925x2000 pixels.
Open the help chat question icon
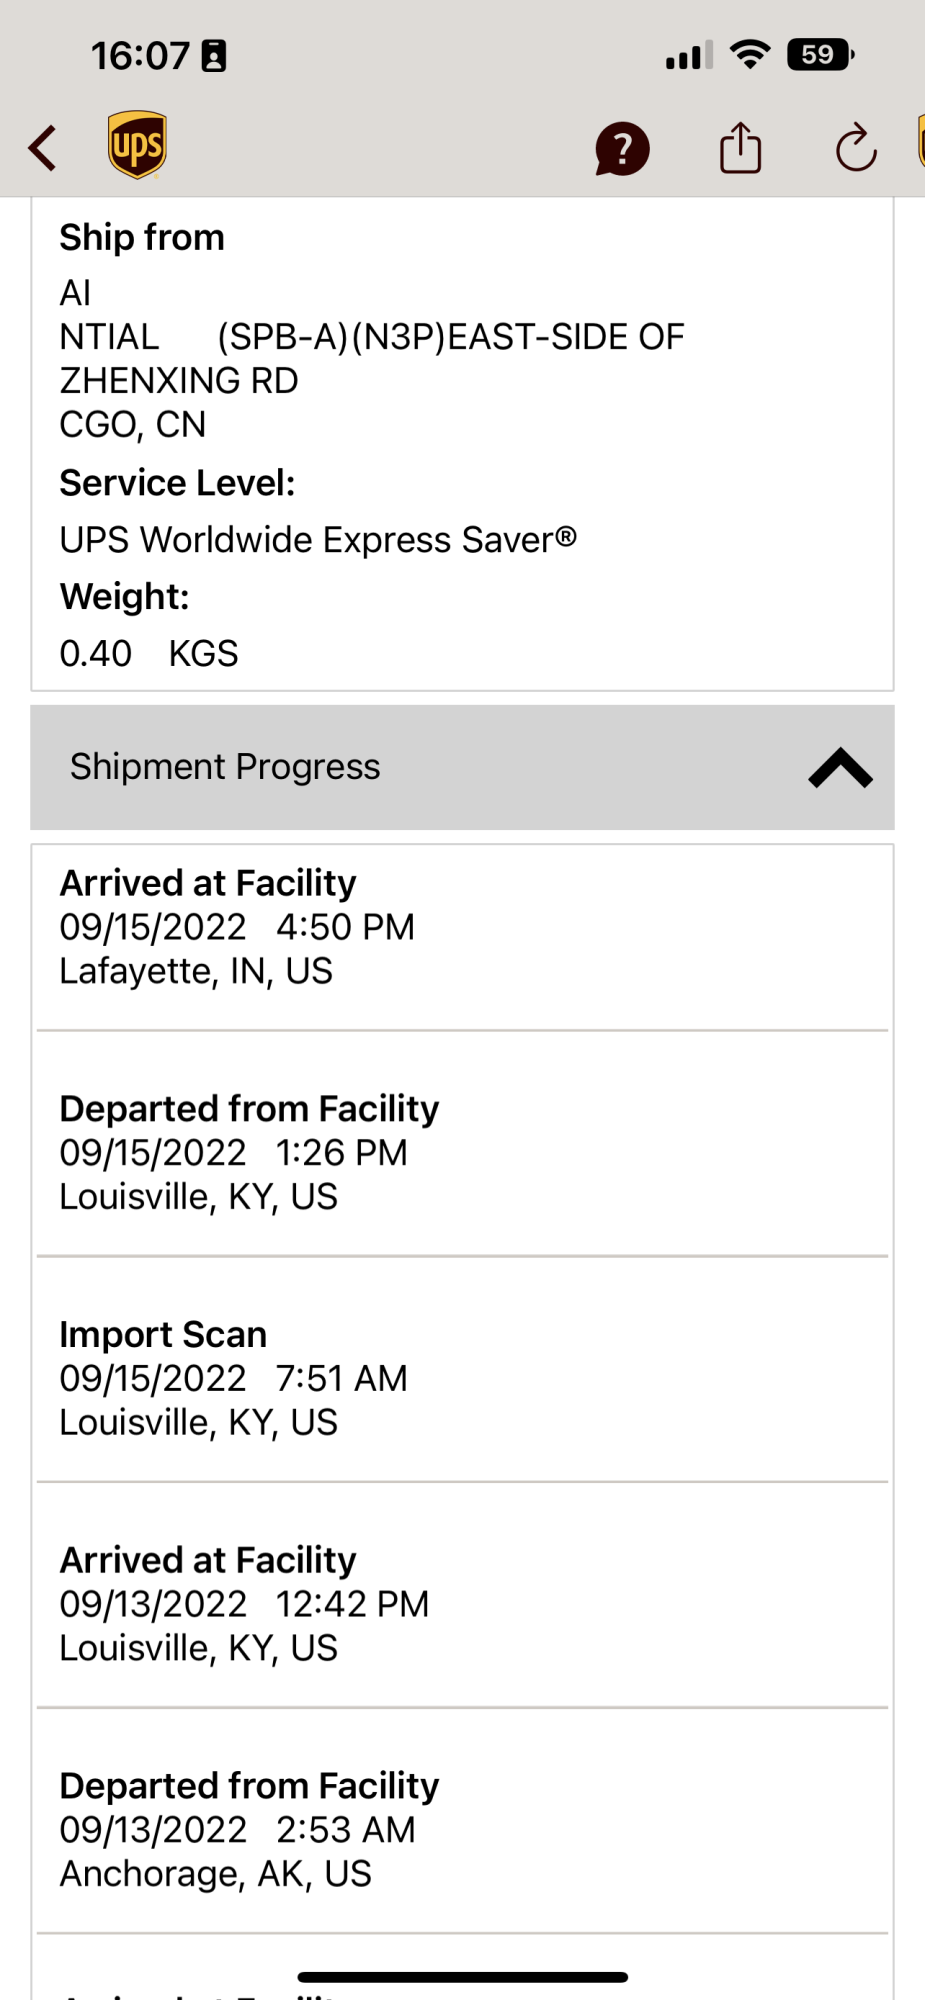(622, 149)
